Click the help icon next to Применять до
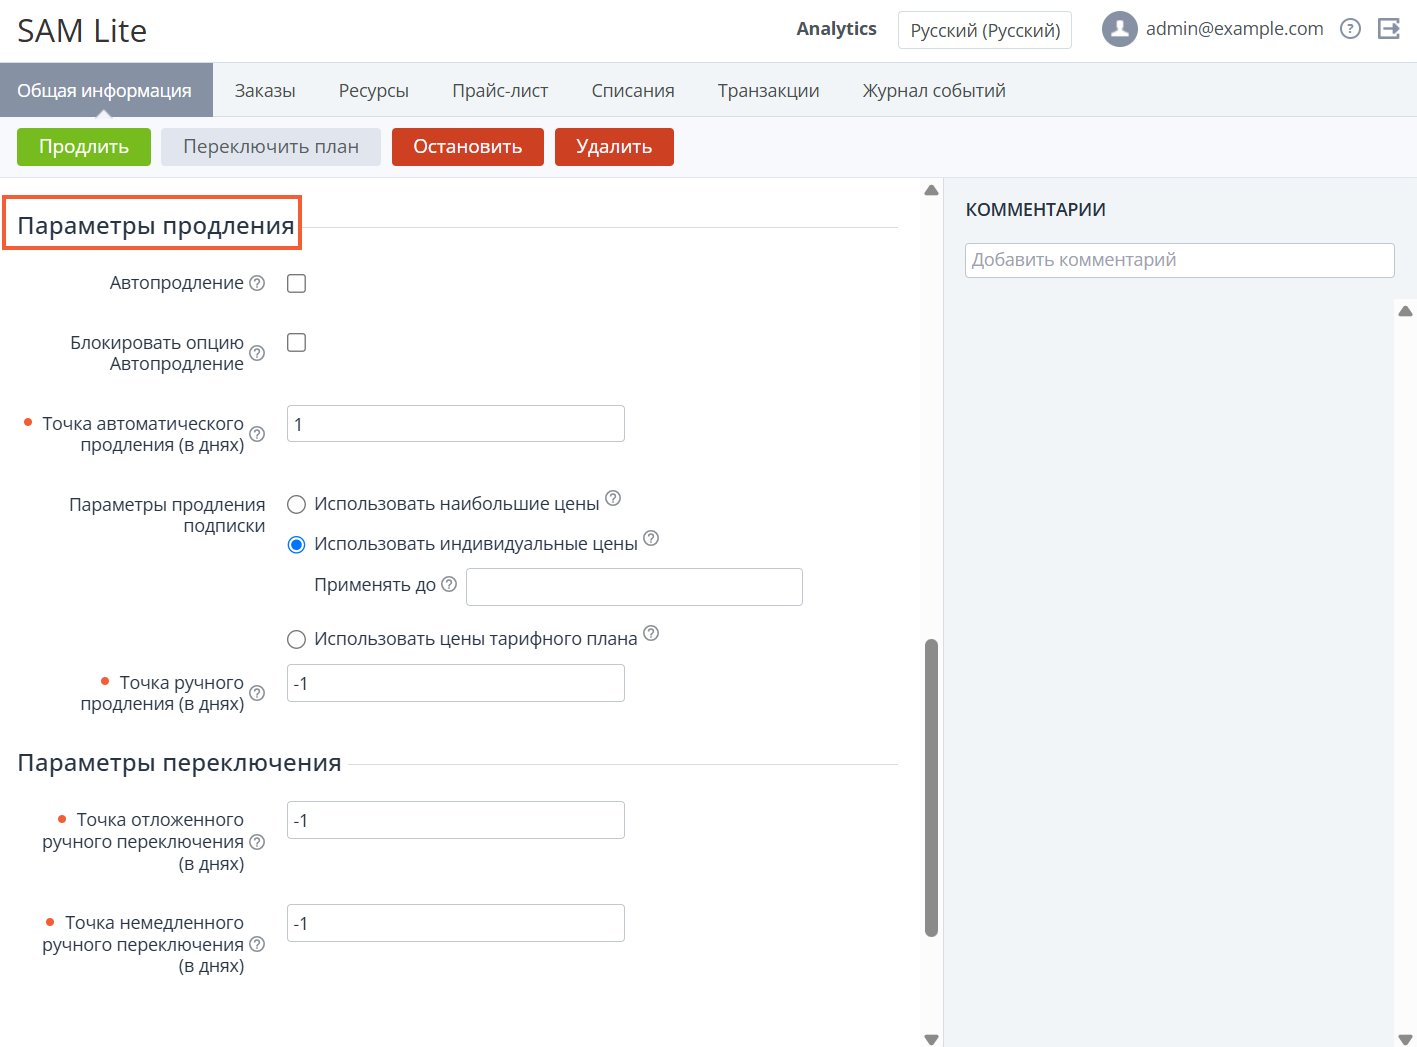The width and height of the screenshot is (1417, 1047). [449, 584]
